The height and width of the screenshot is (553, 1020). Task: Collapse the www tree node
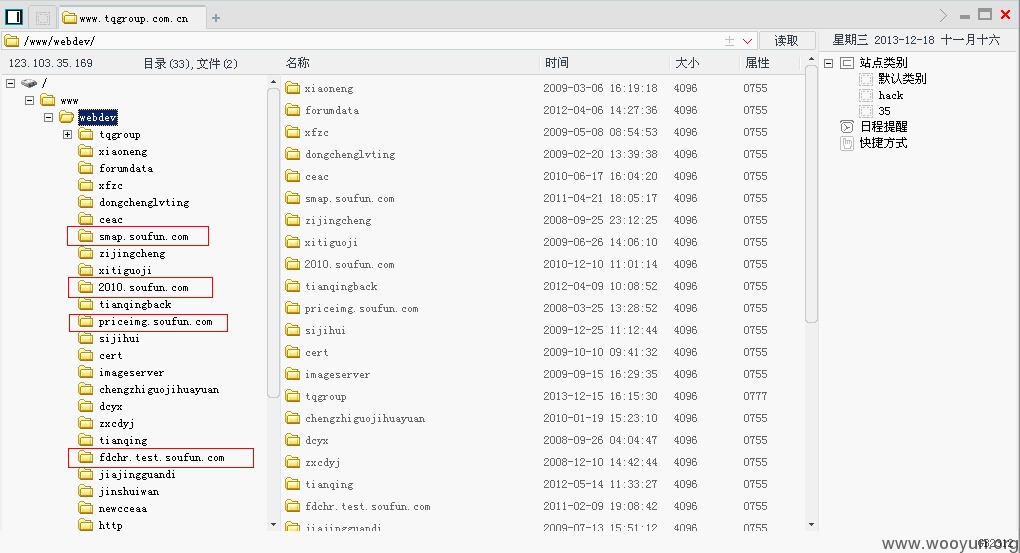[29, 100]
